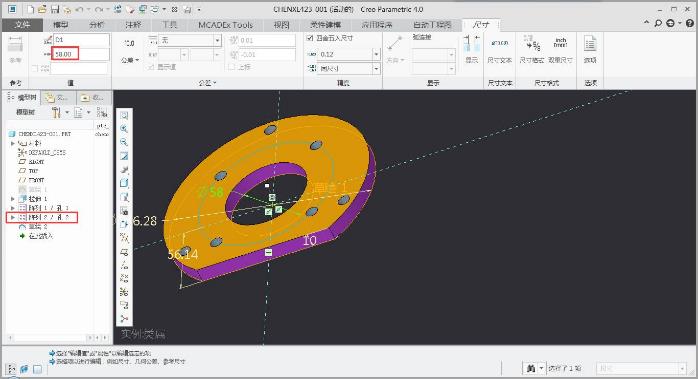Viewport: 698px width, 379px height.
Task: Expand the highlighted pattern 2 tree node
Action: click(x=13, y=217)
